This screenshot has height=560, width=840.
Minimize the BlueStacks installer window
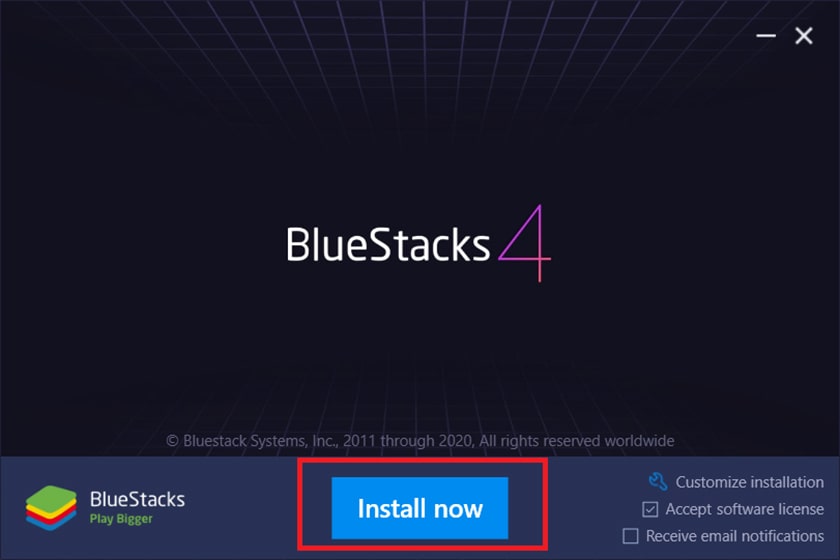766,36
